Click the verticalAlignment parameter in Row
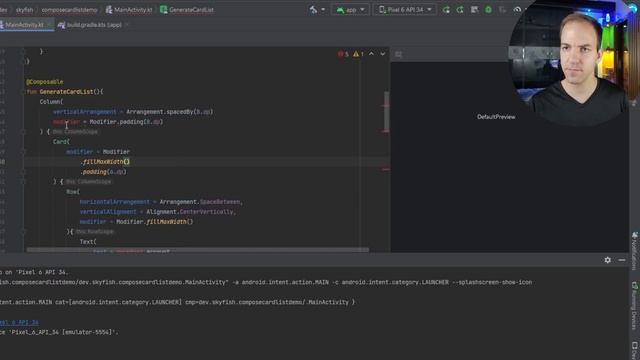 click(108, 212)
